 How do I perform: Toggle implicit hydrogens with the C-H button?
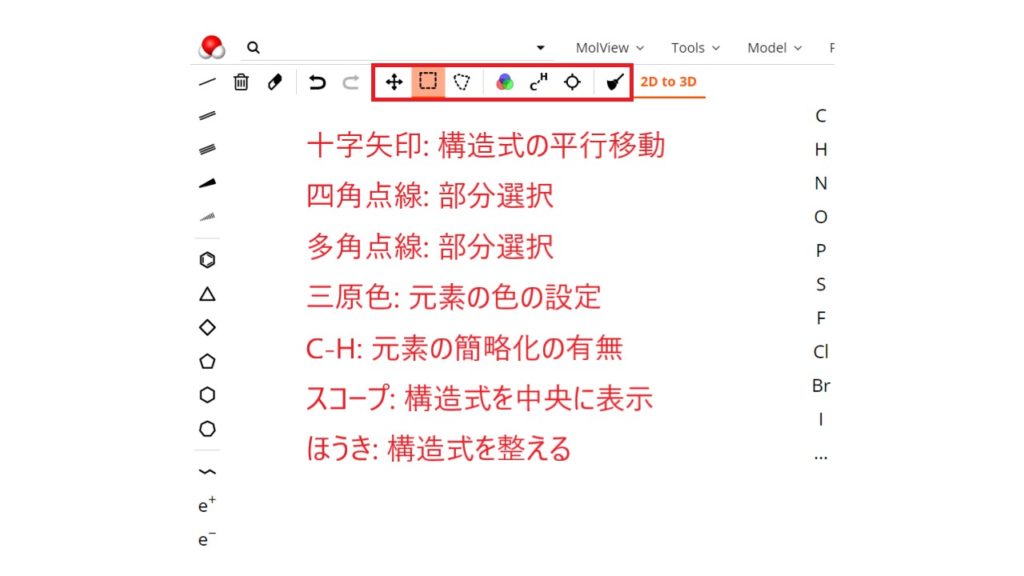(x=538, y=82)
